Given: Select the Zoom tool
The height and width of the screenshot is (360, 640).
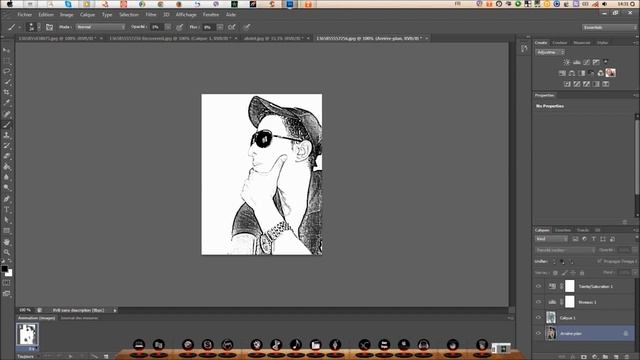Looking at the screenshot, I should point(7,253).
